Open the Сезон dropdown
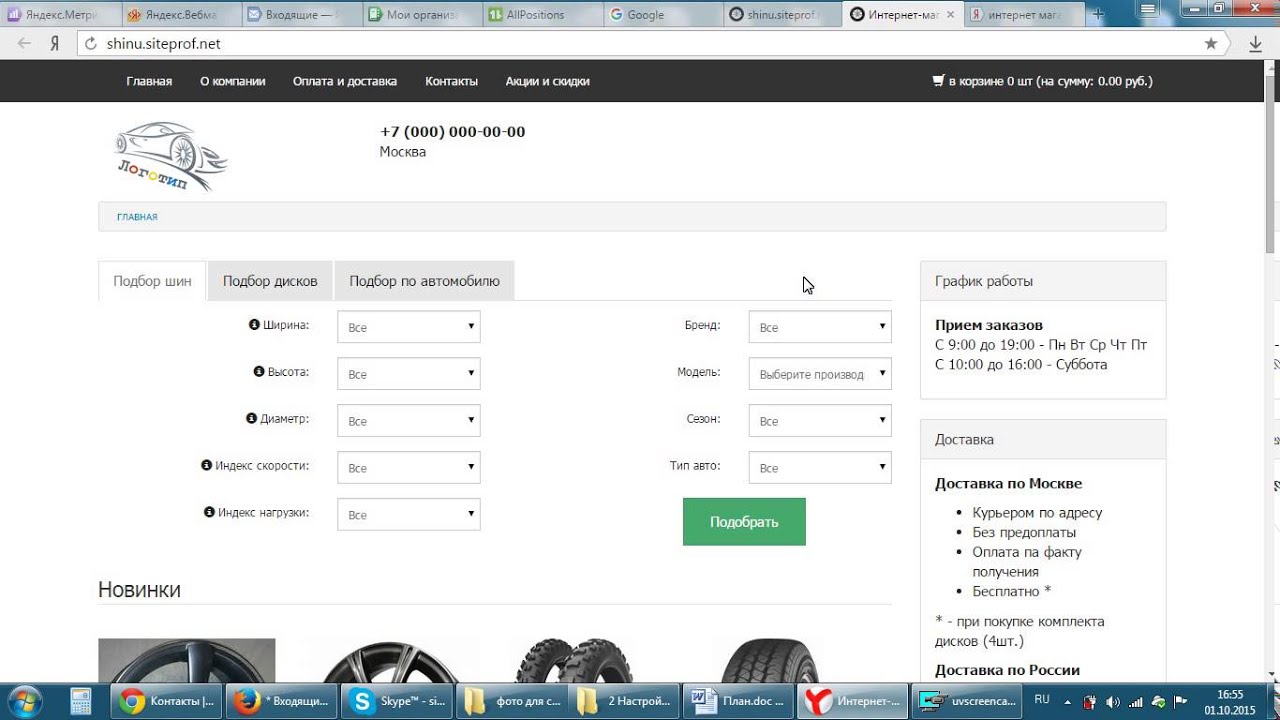 click(x=820, y=421)
